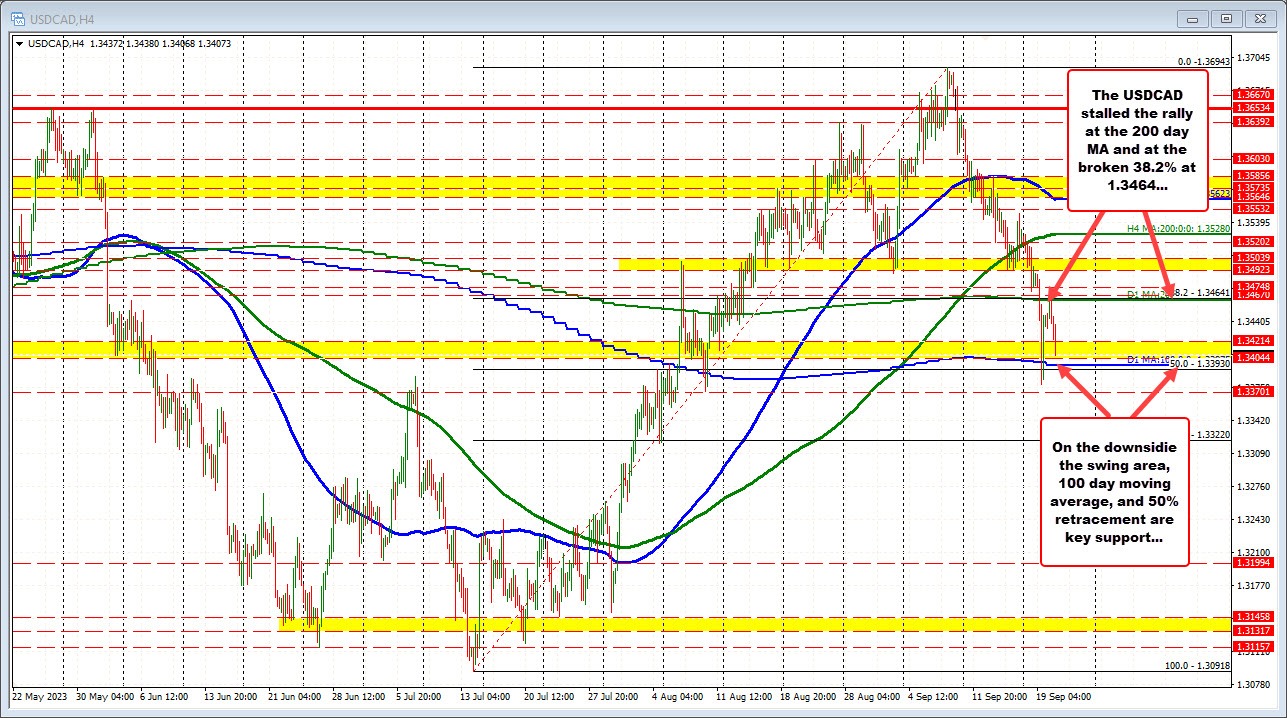Select the tall September candlestick at the high

(x=948, y=100)
